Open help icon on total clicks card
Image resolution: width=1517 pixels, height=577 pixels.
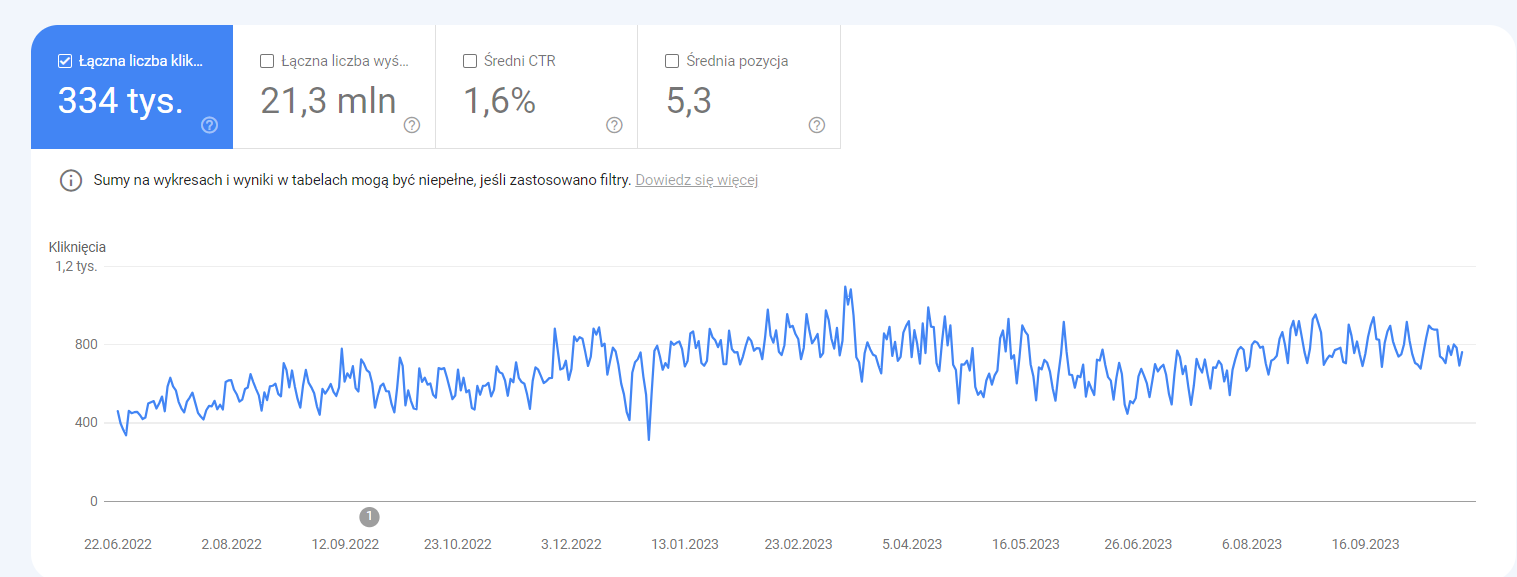[209, 125]
